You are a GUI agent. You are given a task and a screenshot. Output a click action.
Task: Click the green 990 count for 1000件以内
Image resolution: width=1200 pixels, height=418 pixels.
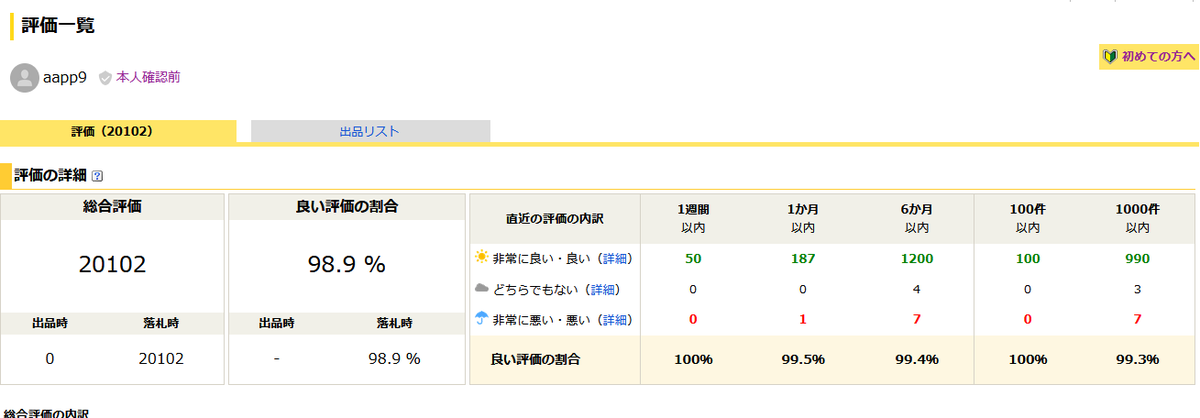click(x=1137, y=259)
